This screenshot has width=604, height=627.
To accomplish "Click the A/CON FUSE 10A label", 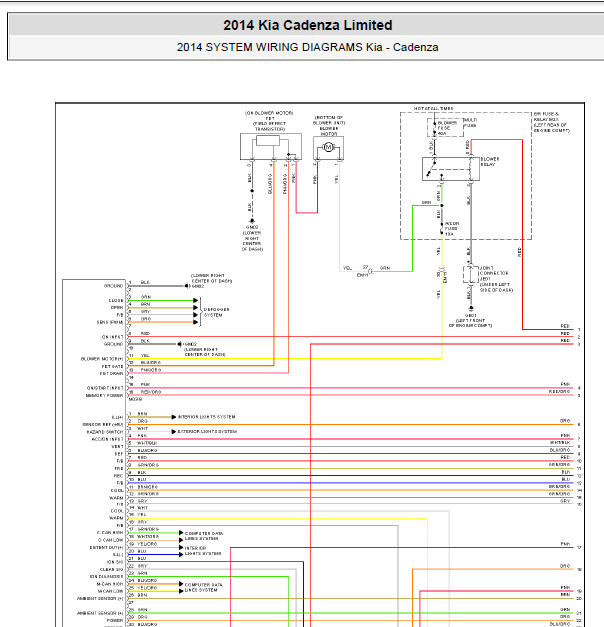I will pyautogui.click(x=452, y=229).
